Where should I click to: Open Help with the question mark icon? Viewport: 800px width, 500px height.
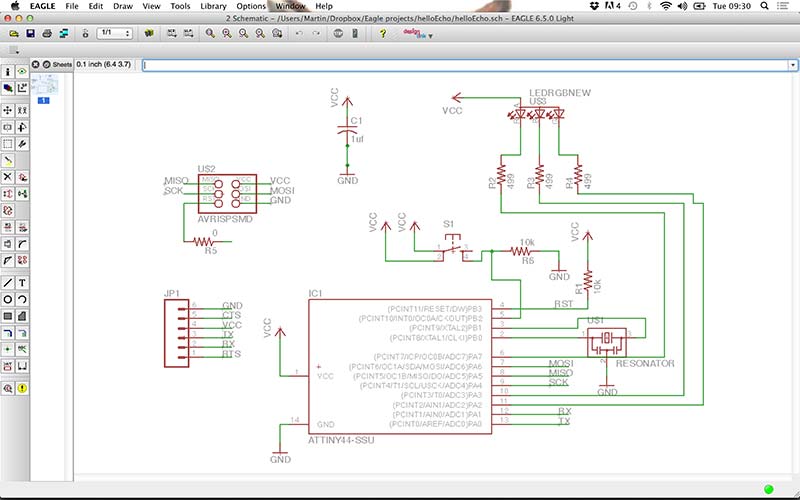pyautogui.click(x=383, y=34)
